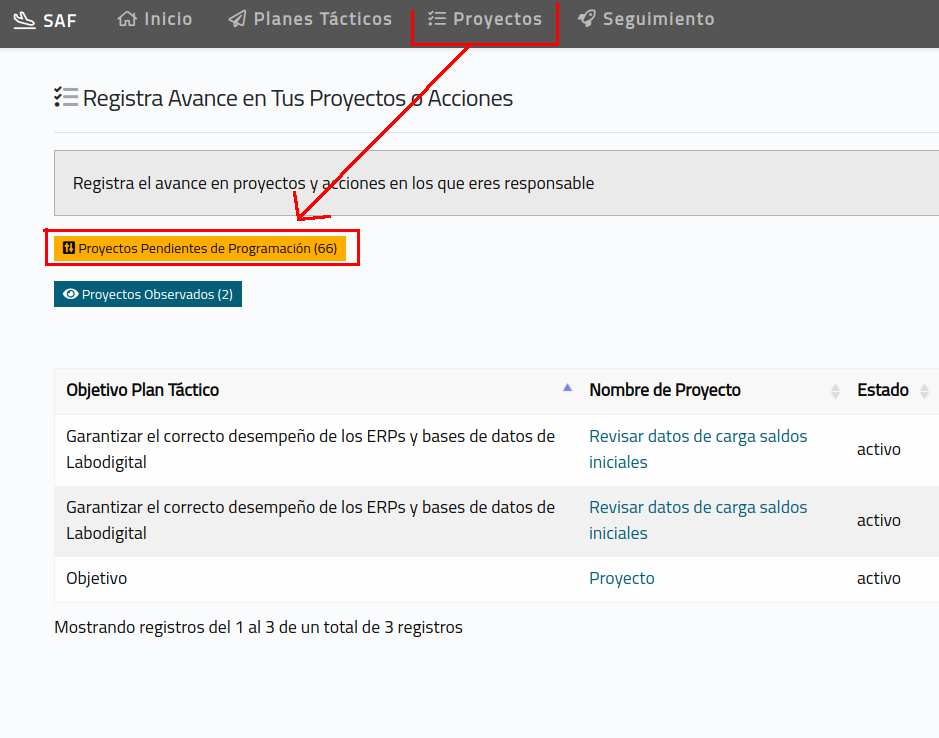Image resolution: width=939 pixels, height=738 pixels.
Task: Open the Planes Tácticos menu
Action: [310, 19]
